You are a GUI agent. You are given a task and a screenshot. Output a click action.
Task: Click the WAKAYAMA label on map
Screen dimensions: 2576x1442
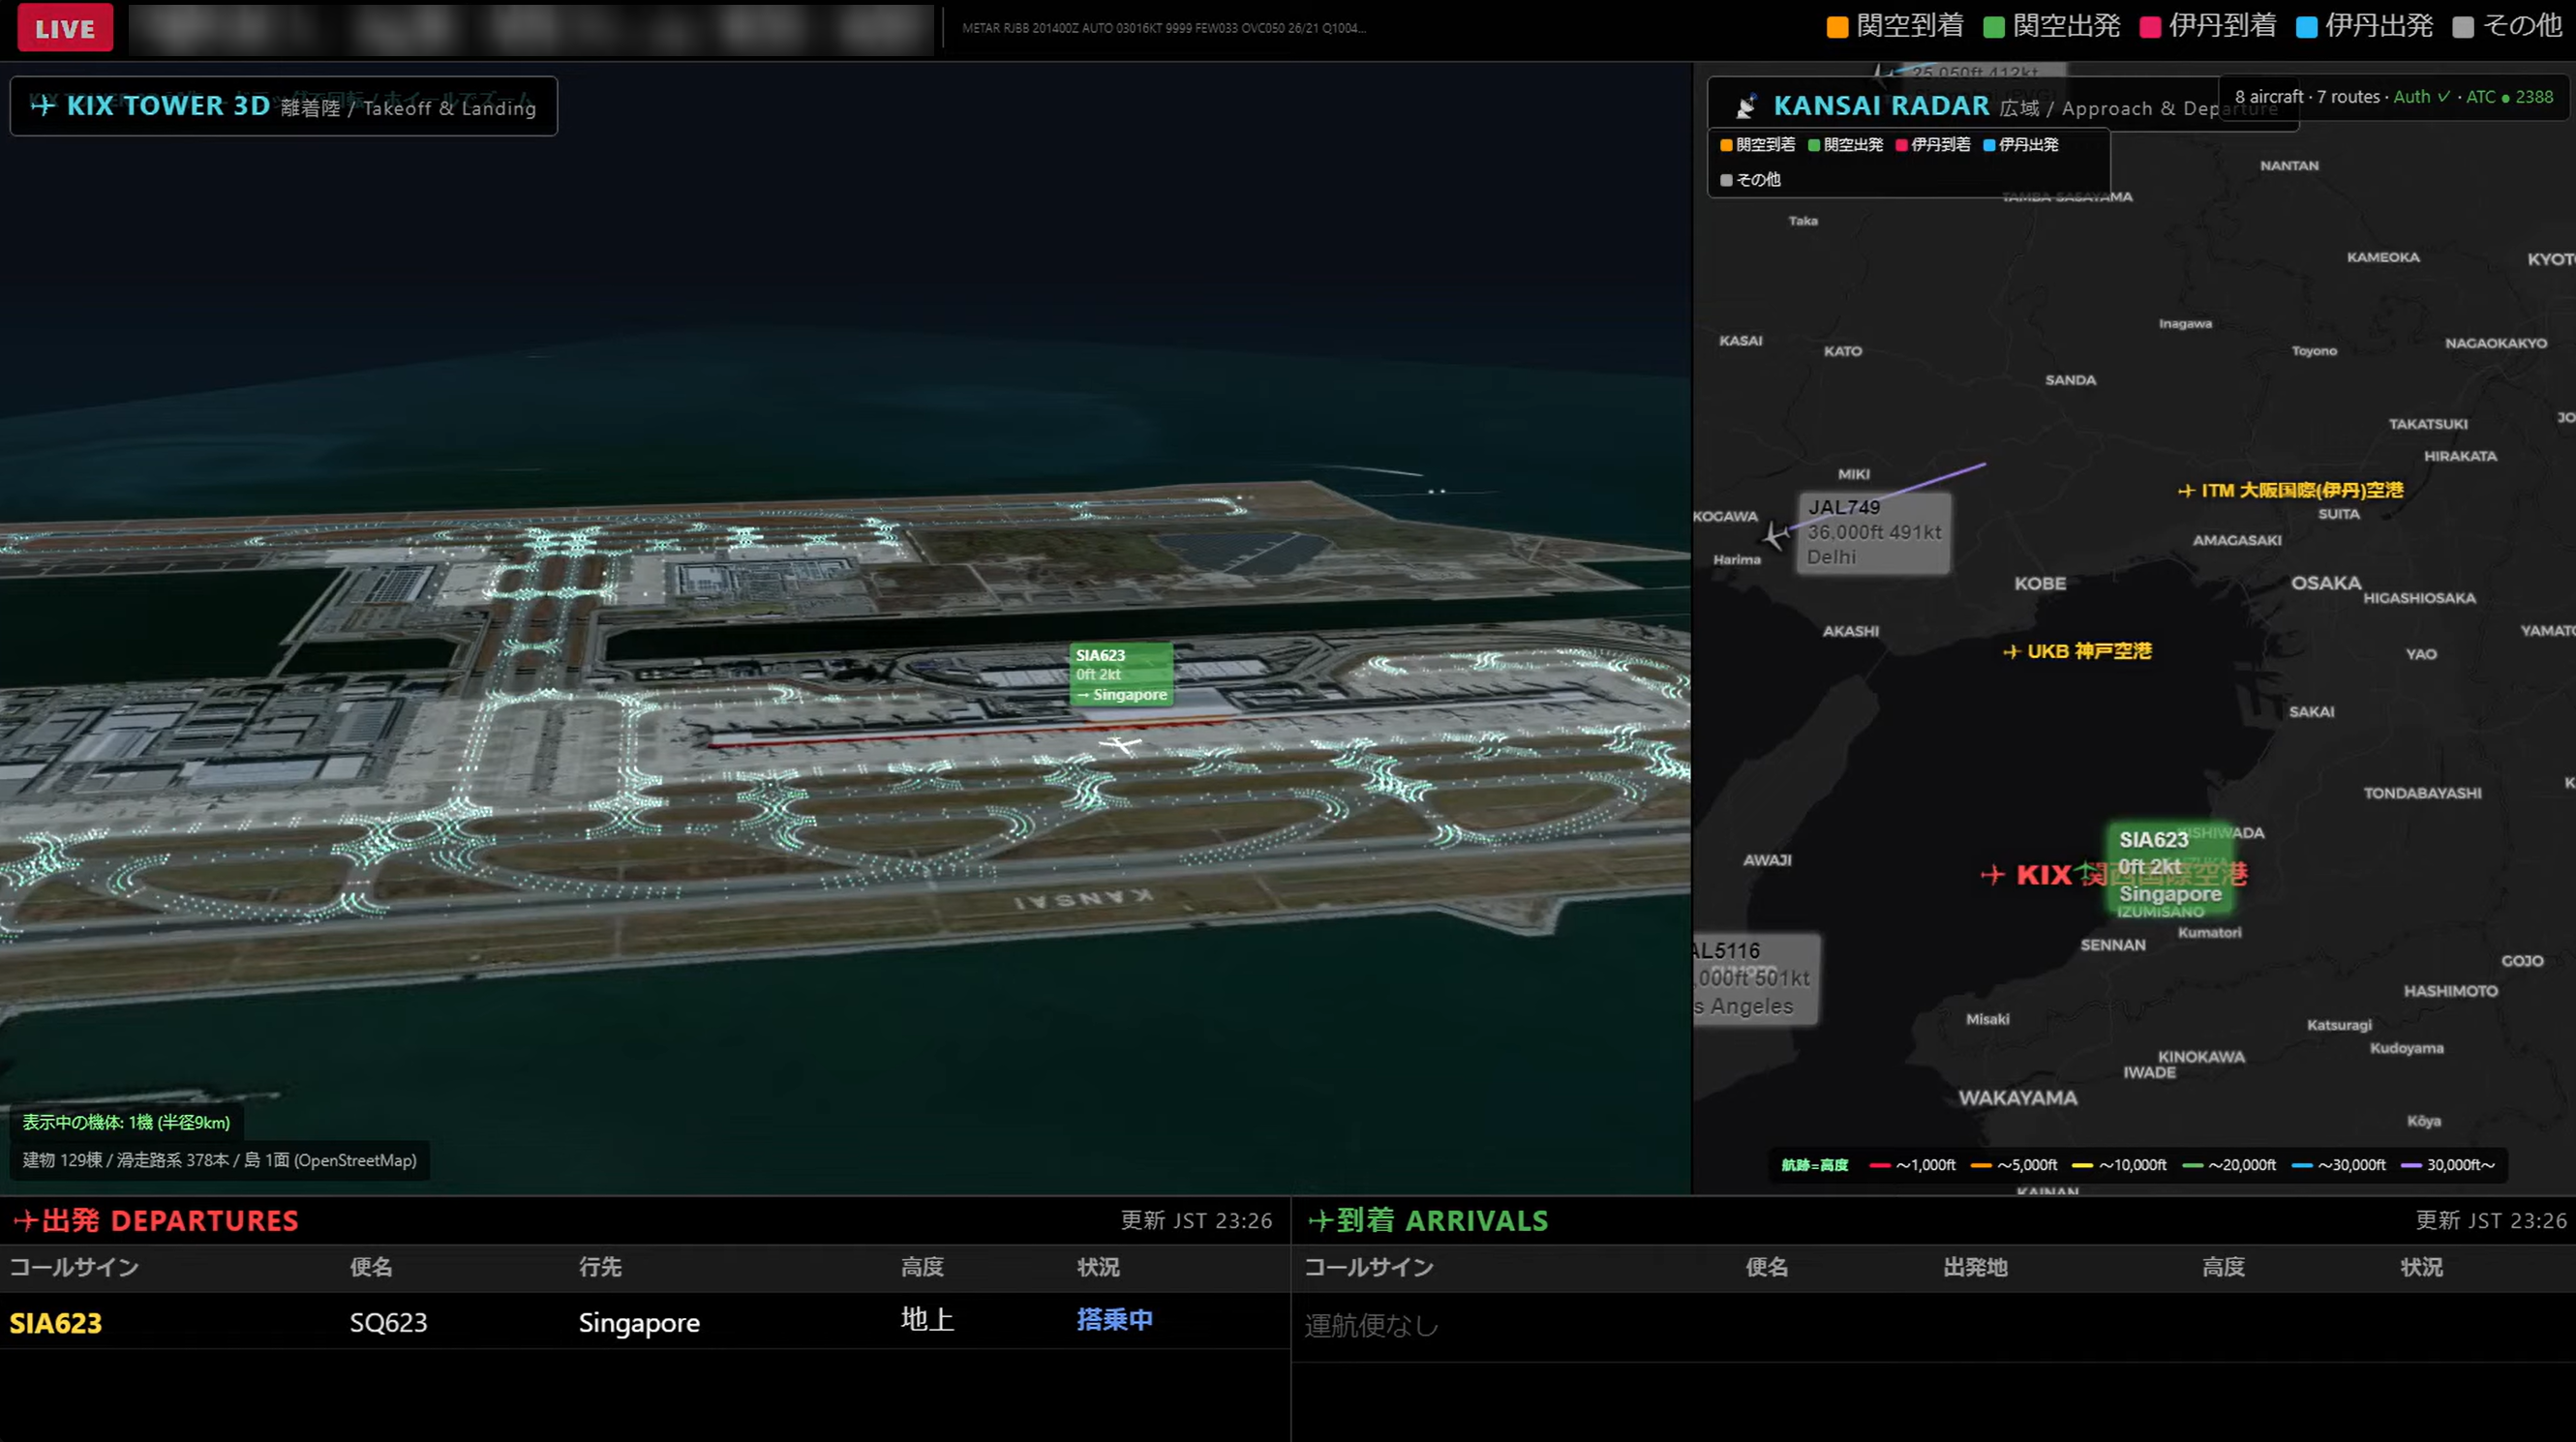[2017, 1097]
